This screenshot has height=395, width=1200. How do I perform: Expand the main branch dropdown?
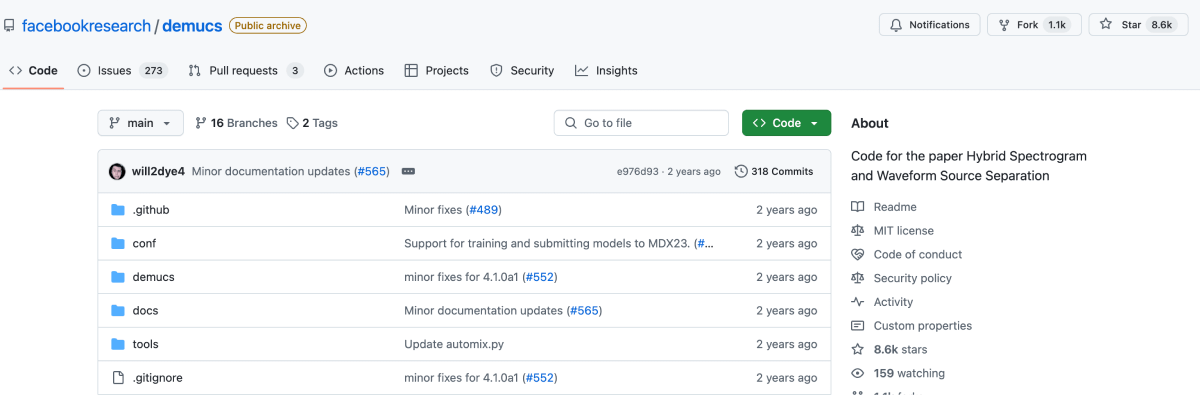141,123
